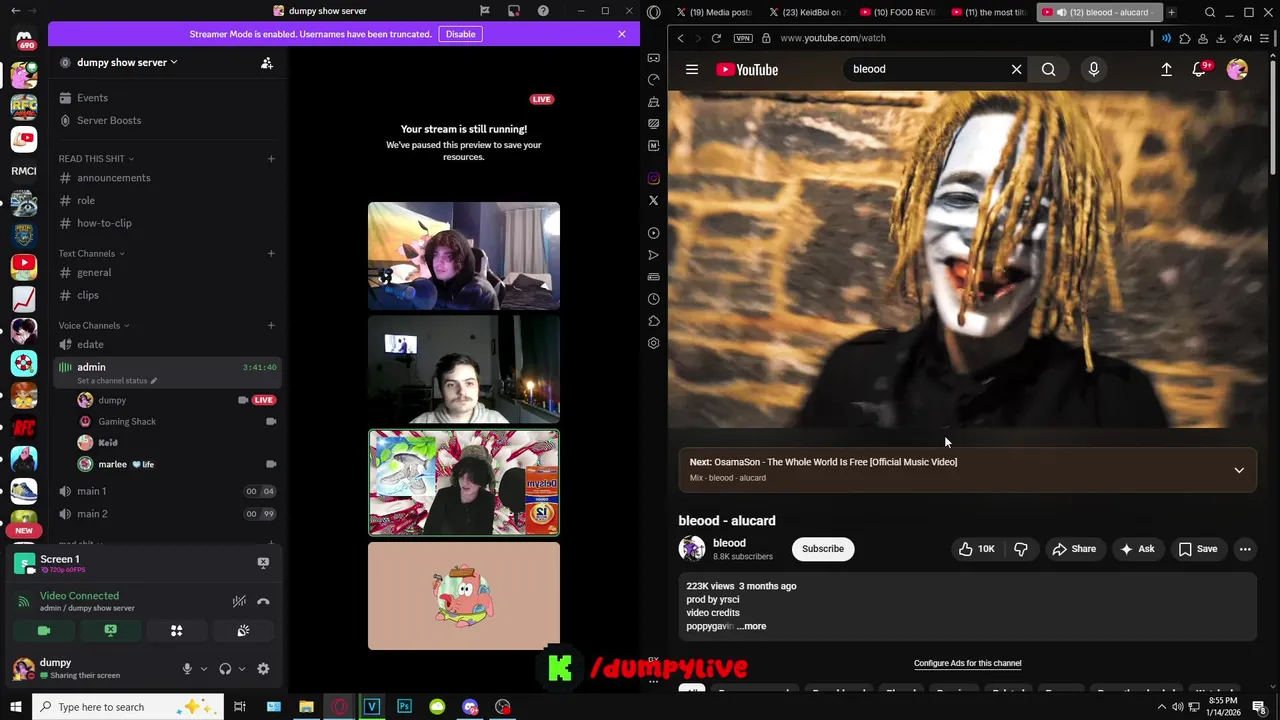Clear the YouTube search box text

pos(1016,69)
